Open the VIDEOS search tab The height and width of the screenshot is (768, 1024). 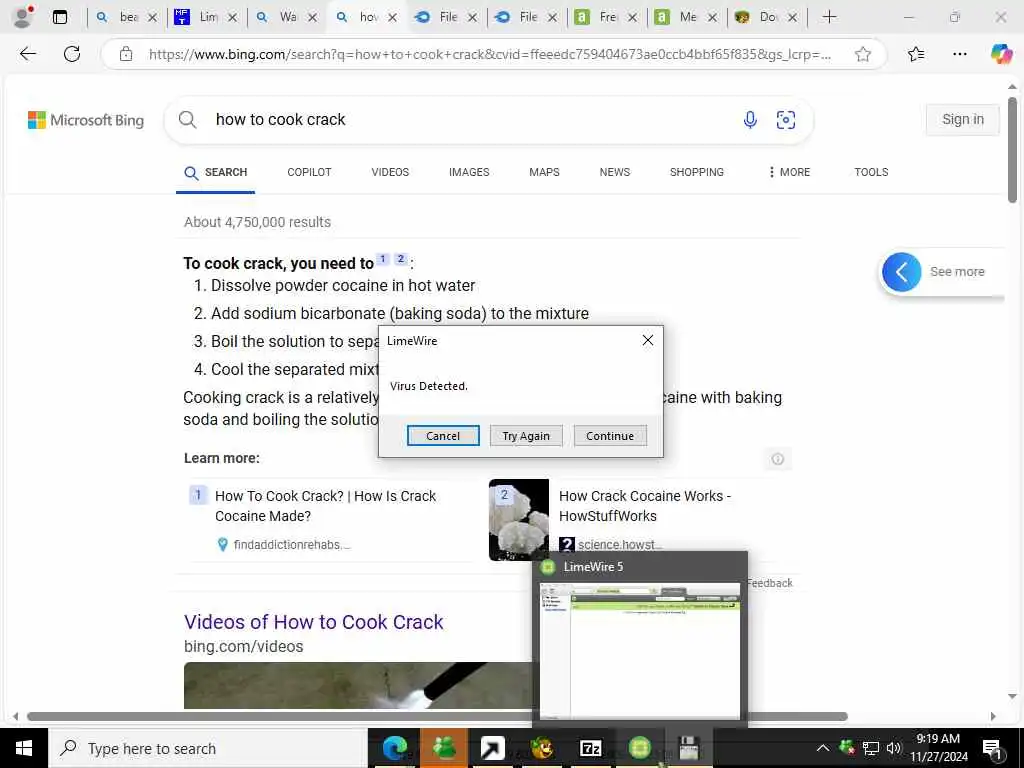click(390, 172)
